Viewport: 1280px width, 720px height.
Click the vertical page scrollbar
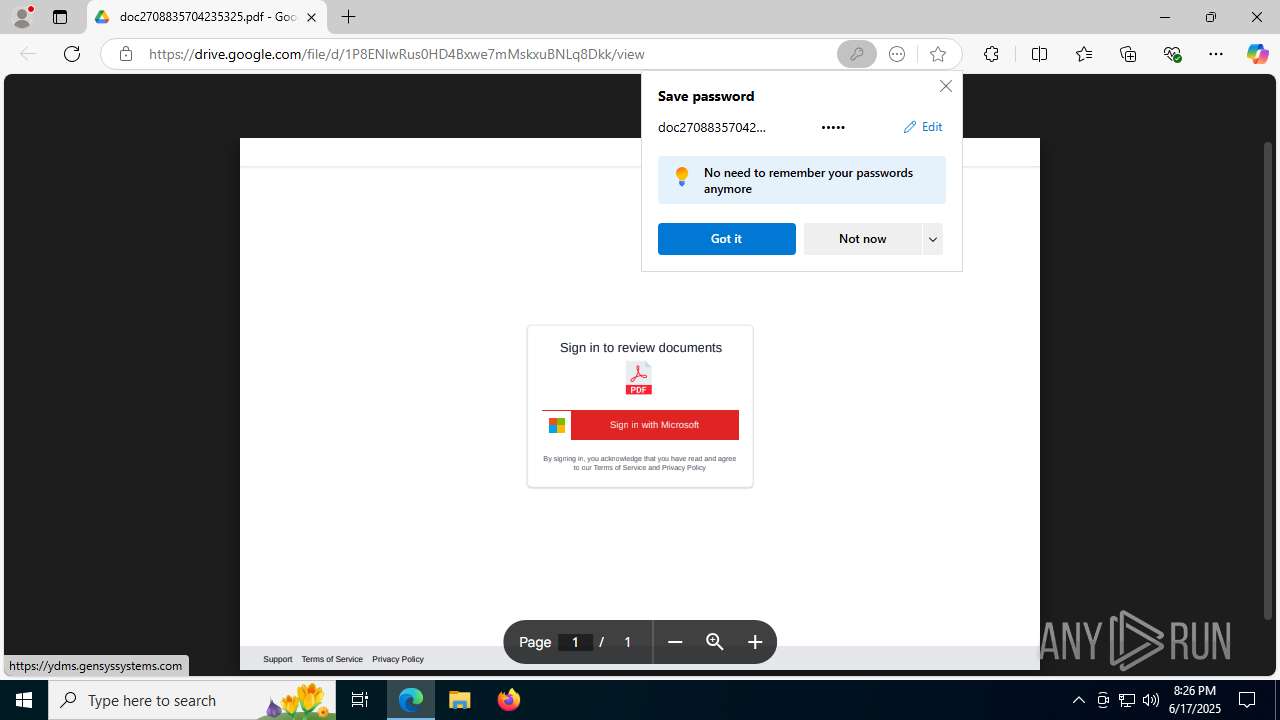(x=1268, y=380)
